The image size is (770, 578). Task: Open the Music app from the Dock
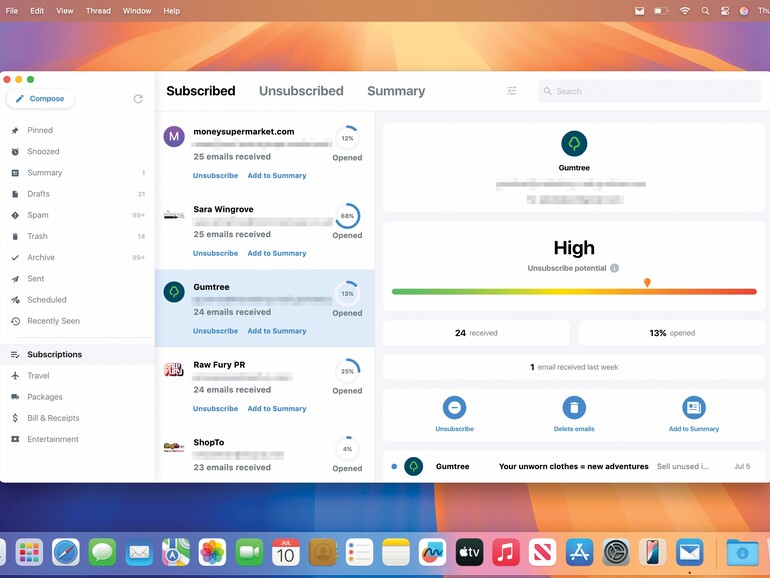[x=506, y=553]
